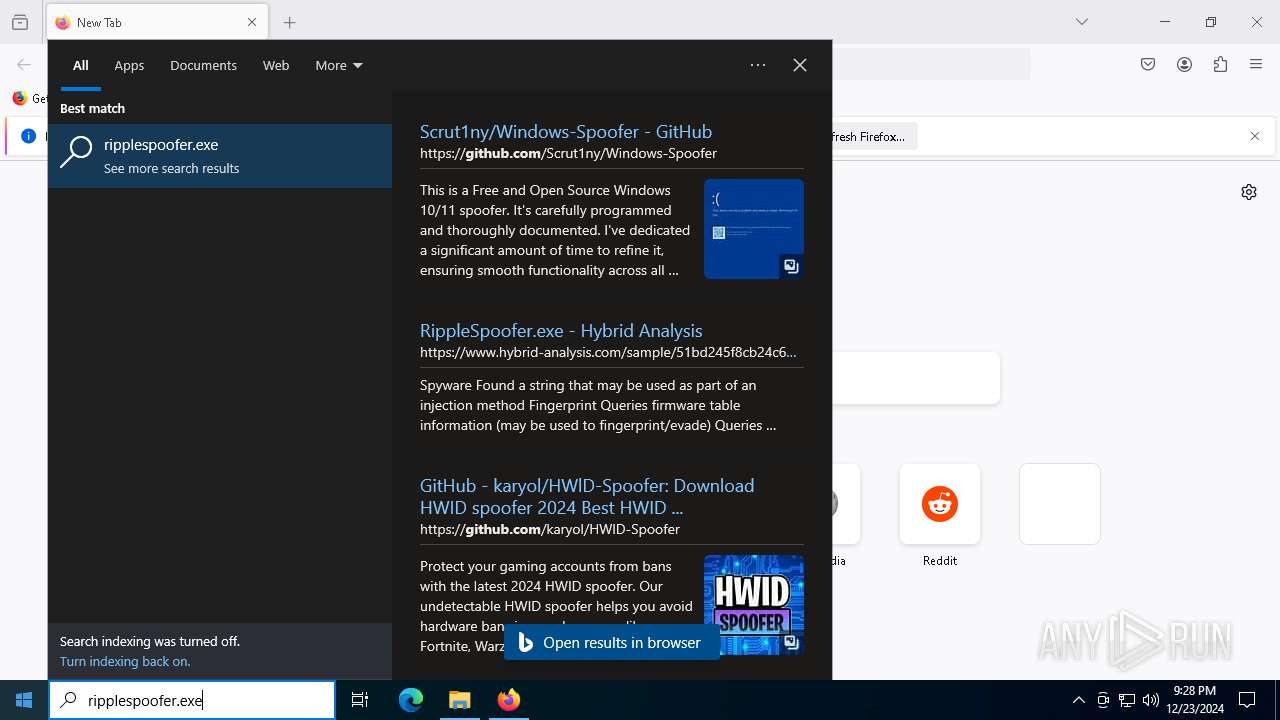The height and width of the screenshot is (720, 1280).
Task: Launch Microsoft Edge from the taskbar
Action: pos(411,700)
